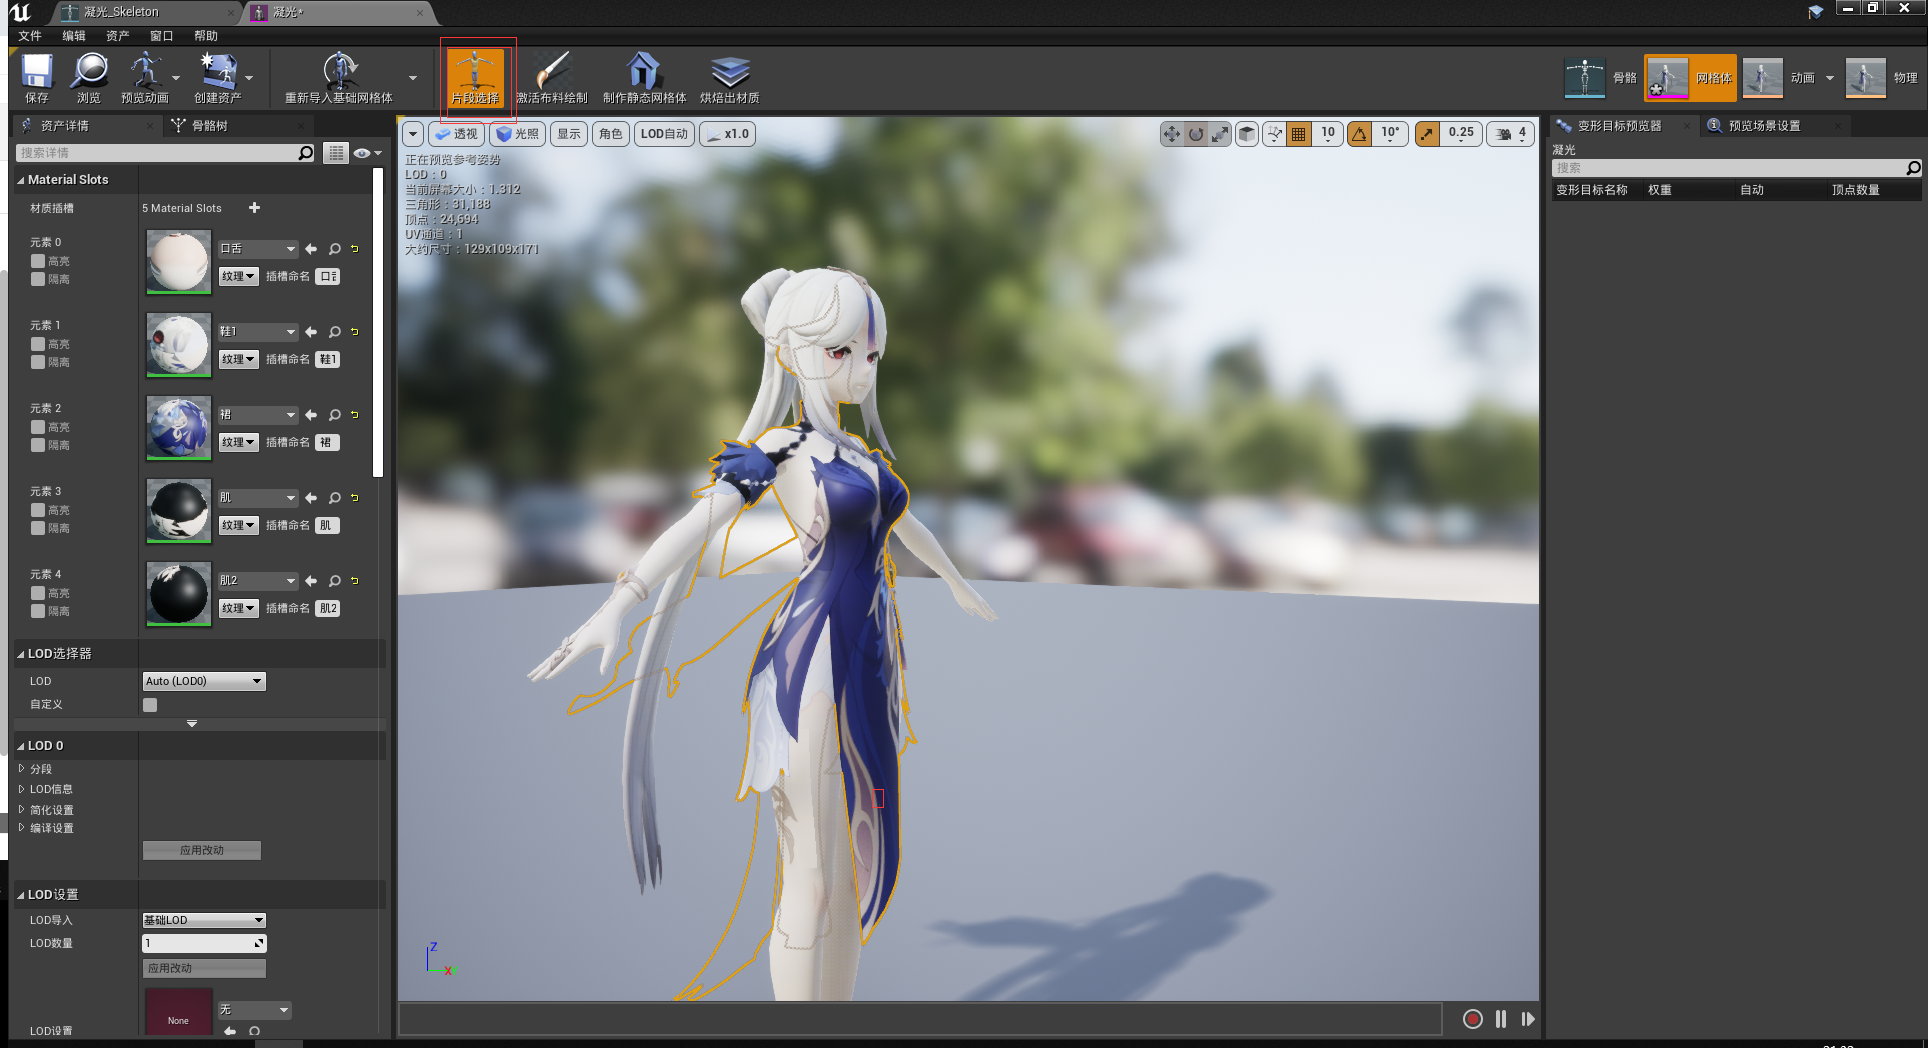The width and height of the screenshot is (1928, 1048).
Task: Enable 隔离 checkbox for 元素 2
Action: point(38,445)
